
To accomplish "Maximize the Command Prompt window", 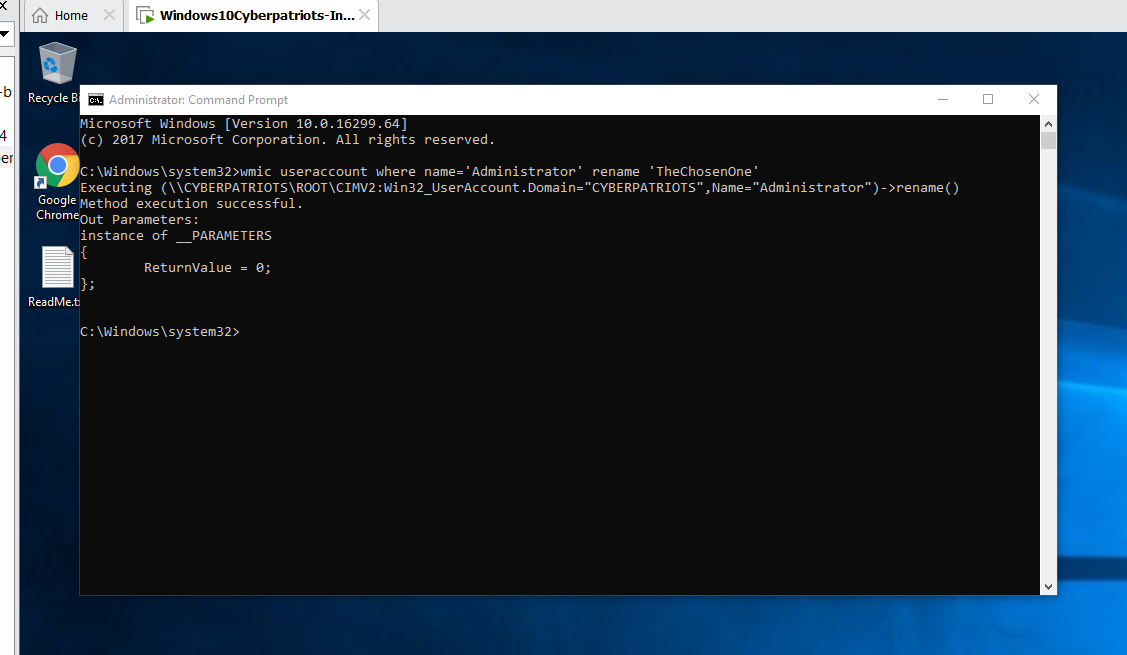I will pos(988,99).
